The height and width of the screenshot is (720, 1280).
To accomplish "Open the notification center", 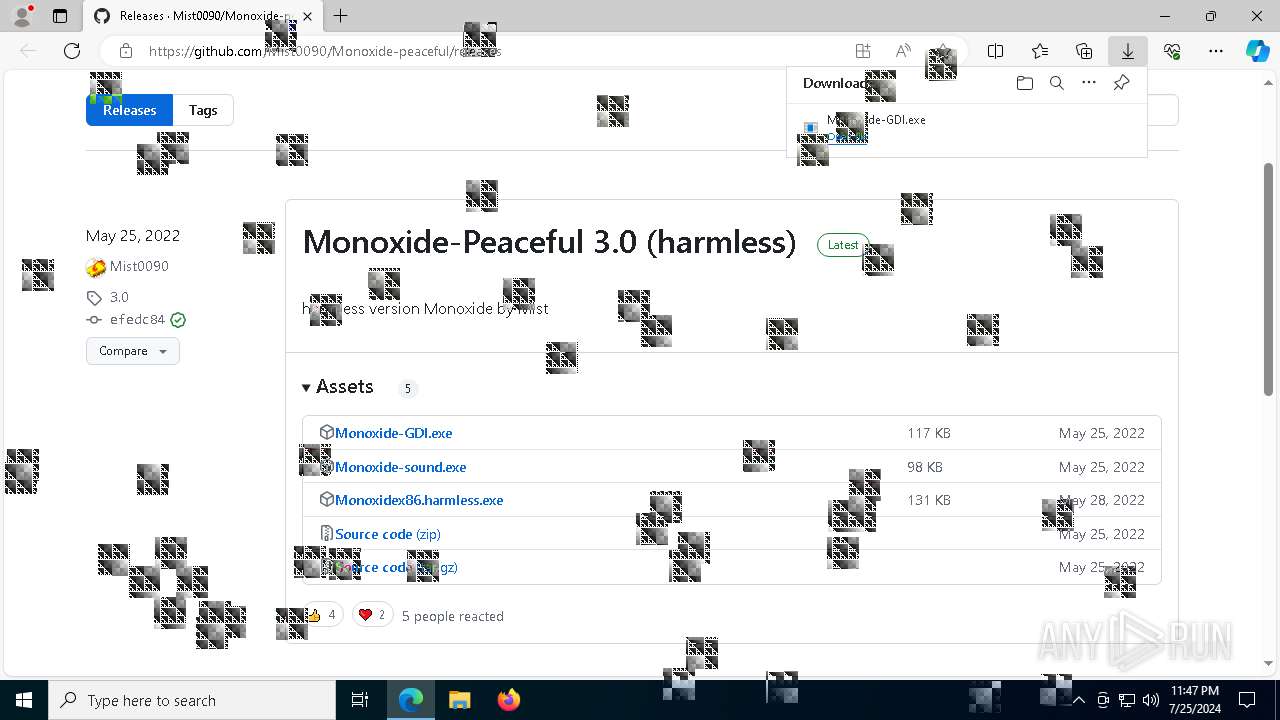I will 1247,700.
